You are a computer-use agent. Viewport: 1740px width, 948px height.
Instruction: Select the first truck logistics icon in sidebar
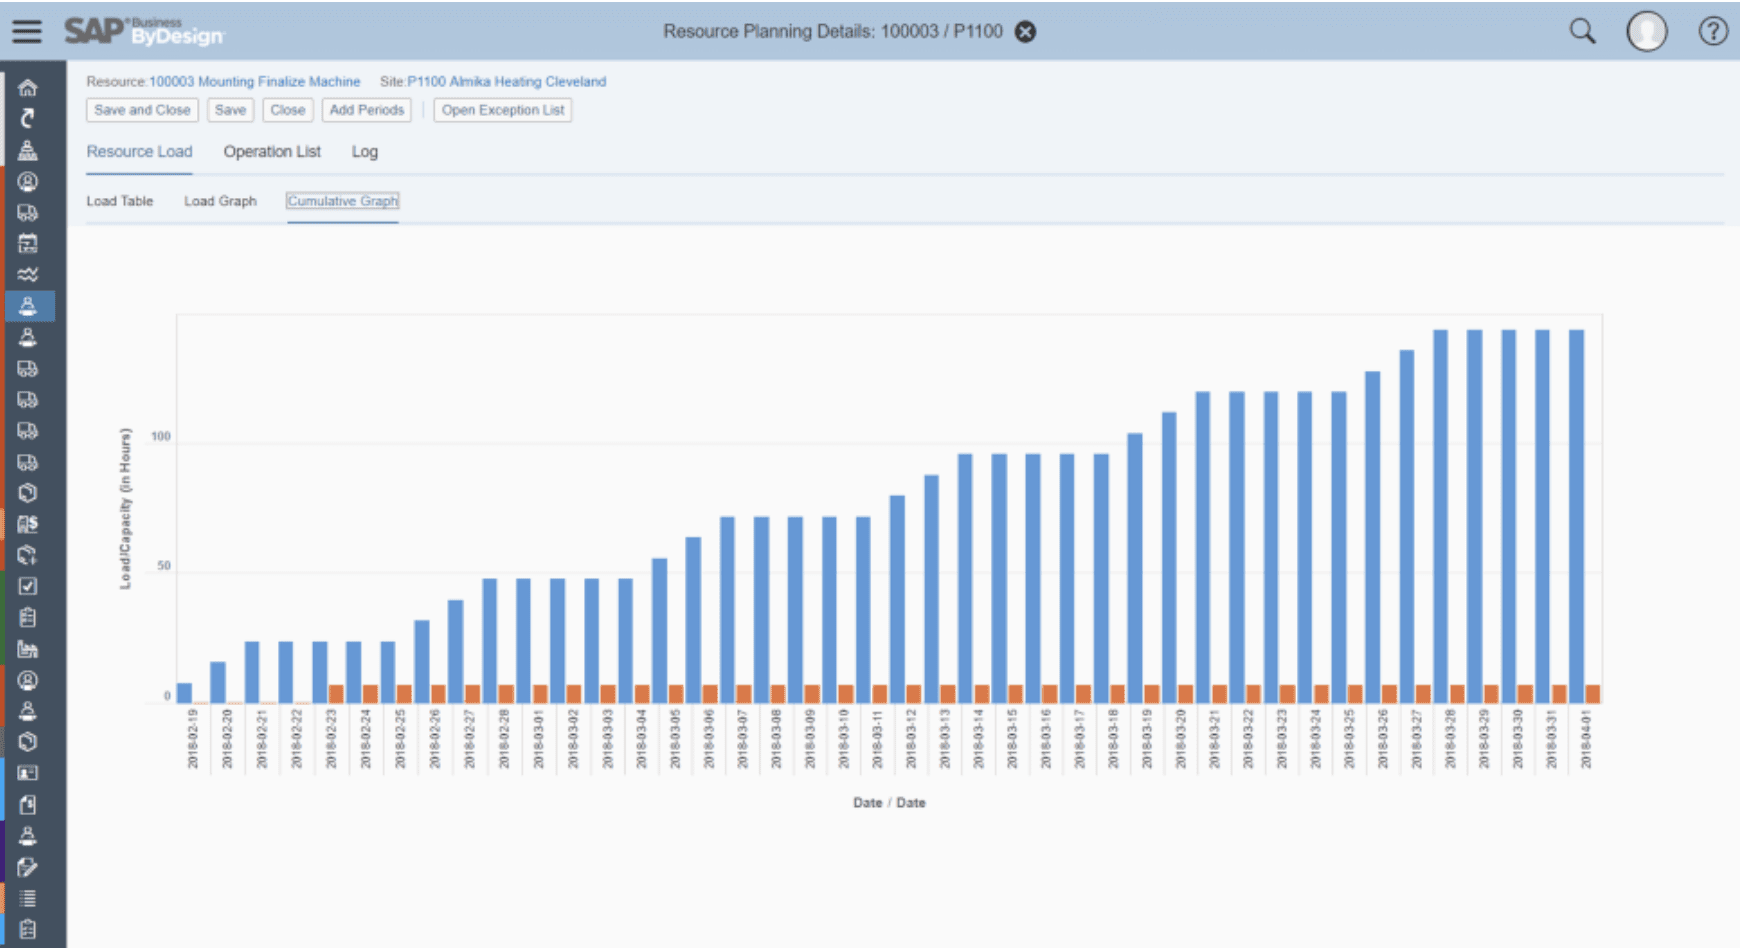28,212
